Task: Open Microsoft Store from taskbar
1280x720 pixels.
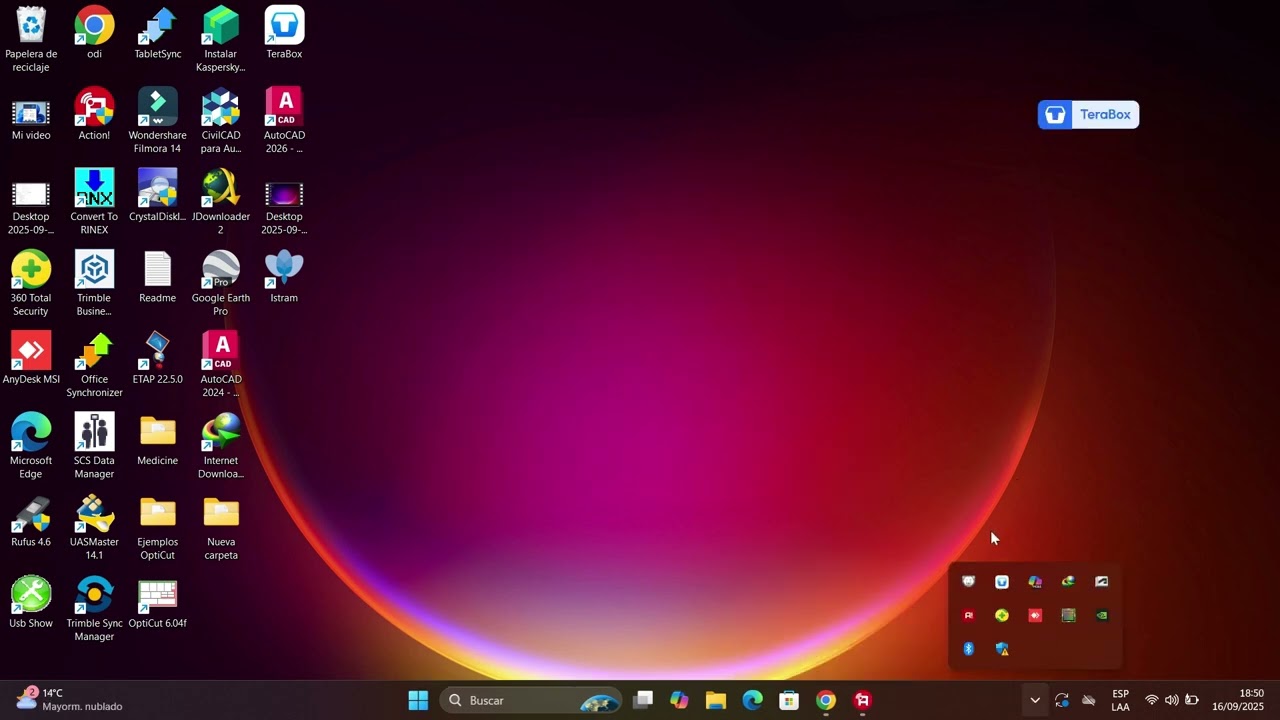Action: click(789, 700)
